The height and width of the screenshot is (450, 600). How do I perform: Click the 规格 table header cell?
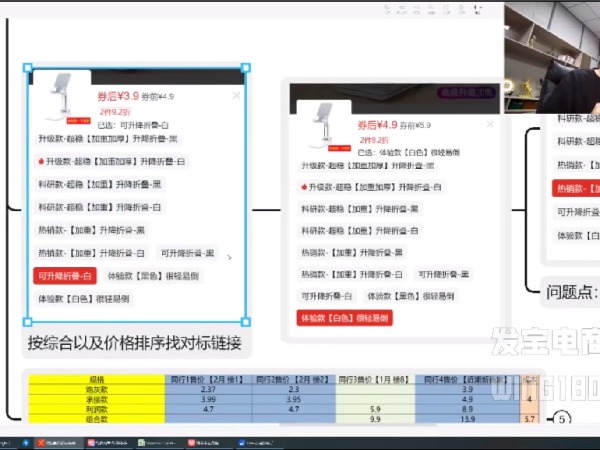pos(97,380)
